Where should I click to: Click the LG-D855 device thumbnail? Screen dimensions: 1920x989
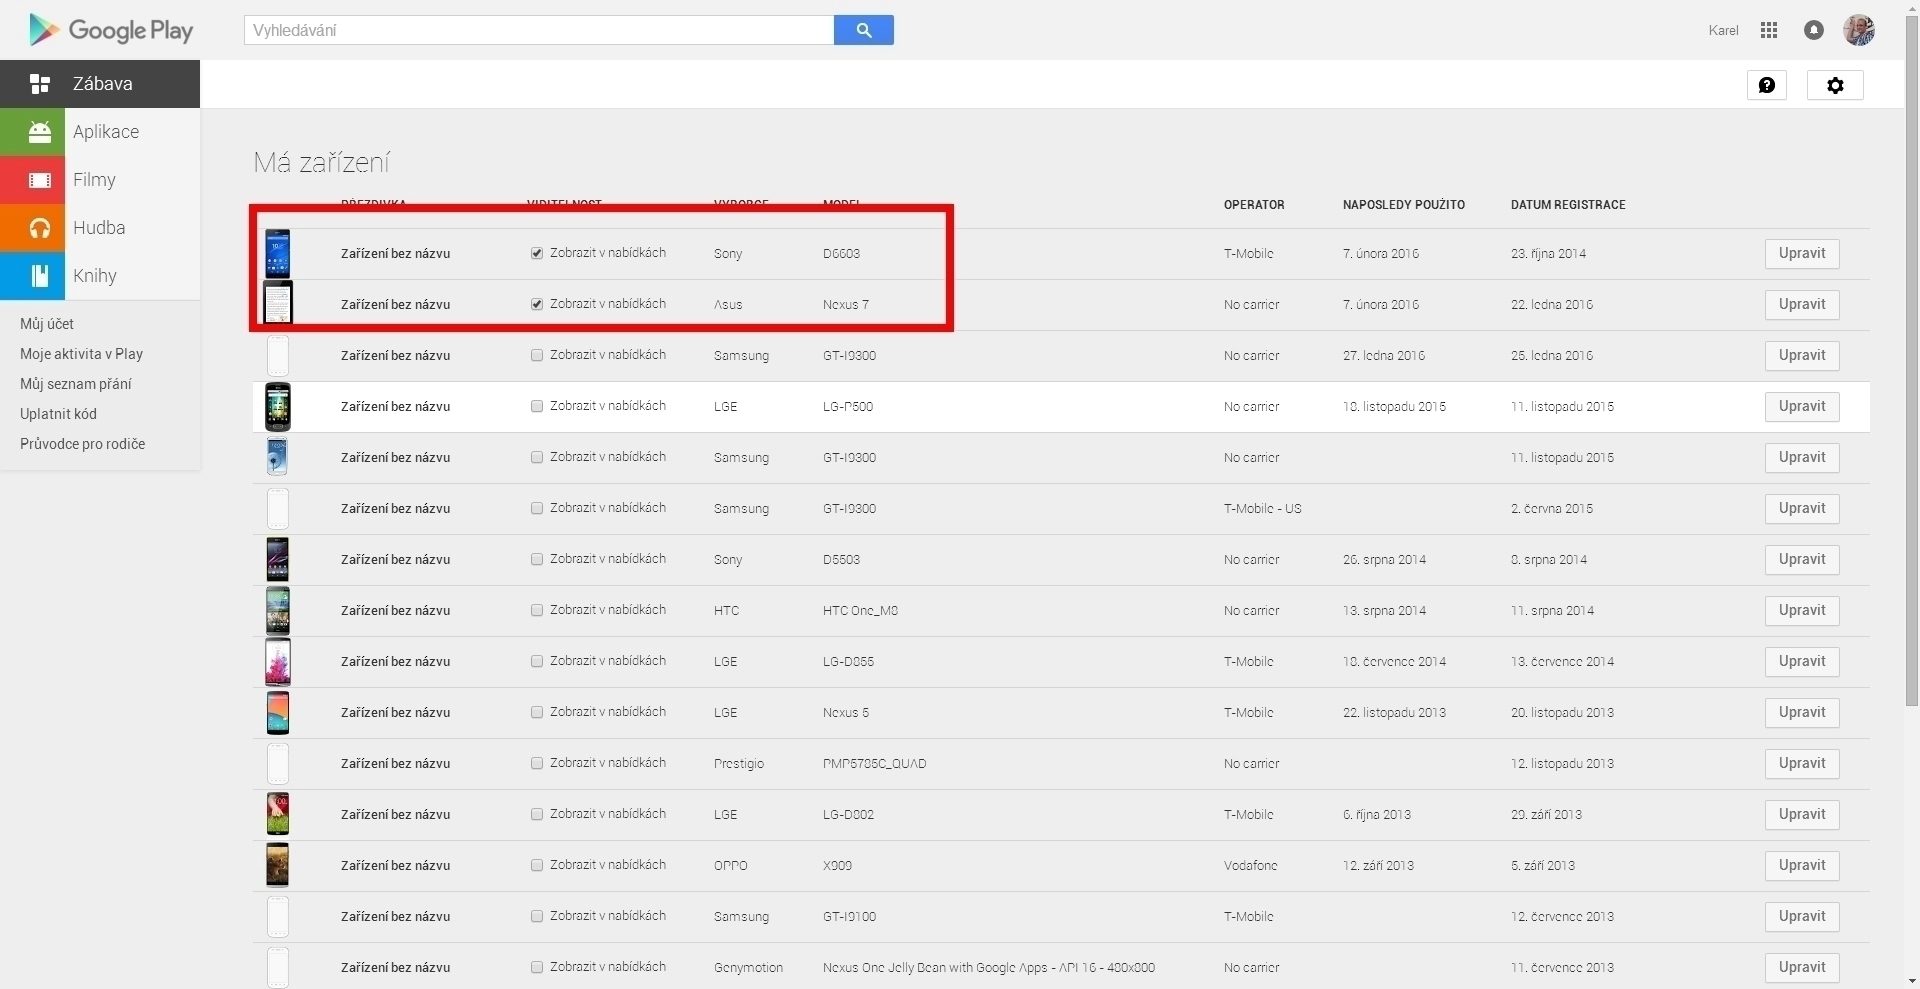(x=277, y=661)
